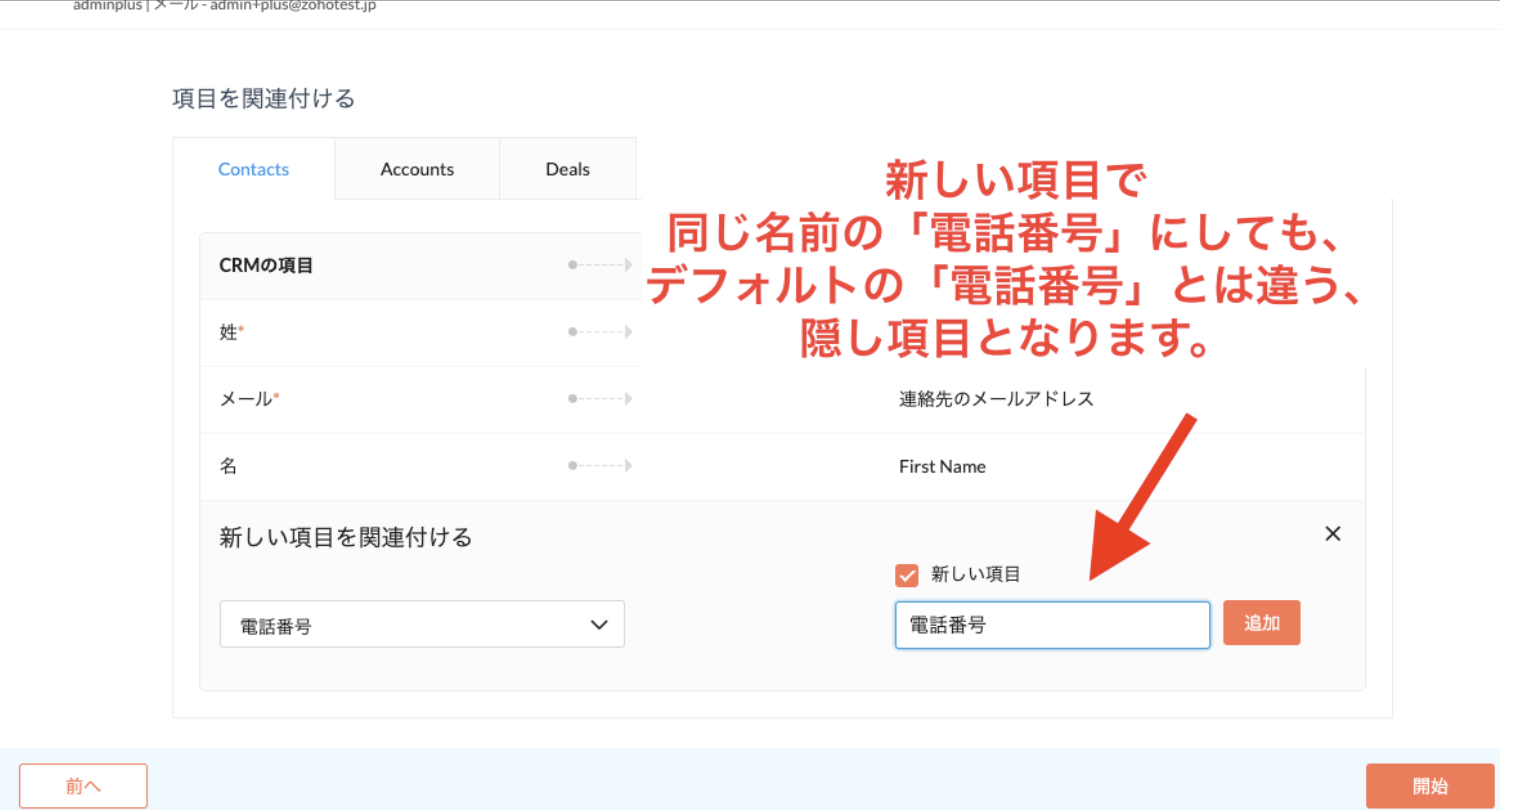Click the mapping arrow in CRMの項目 header
This screenshot has height=810, width=1516.
600,265
